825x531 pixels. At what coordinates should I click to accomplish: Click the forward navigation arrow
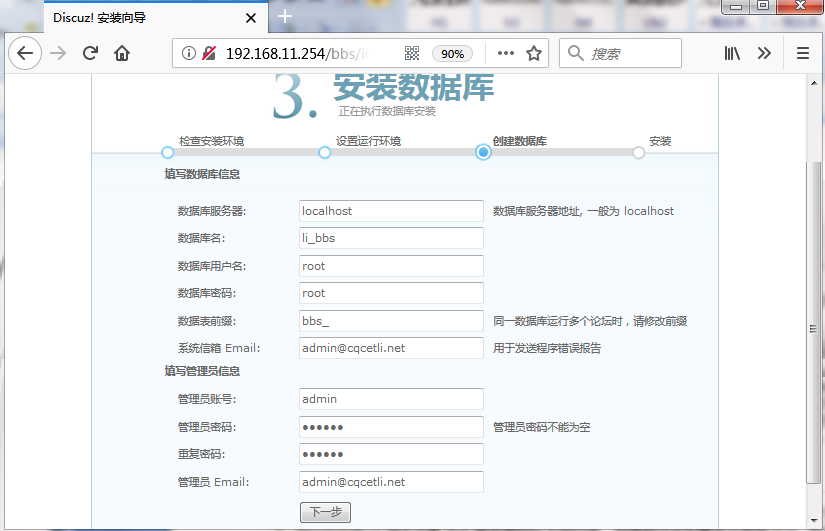58,53
